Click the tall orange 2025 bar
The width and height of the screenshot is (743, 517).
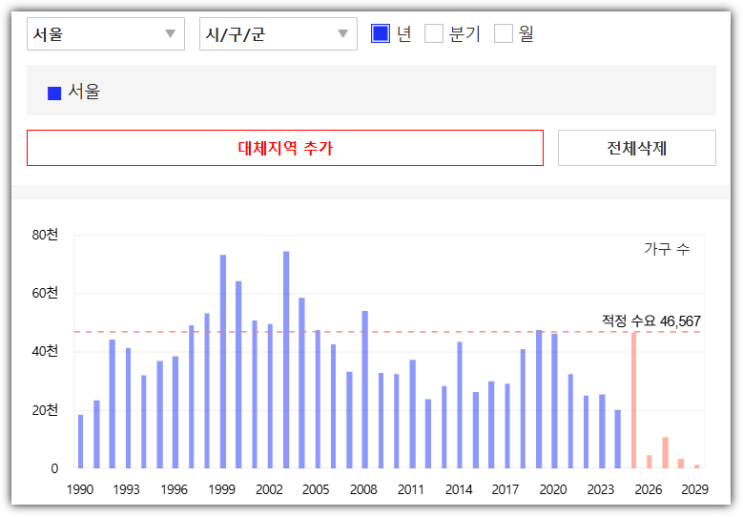tap(634, 400)
